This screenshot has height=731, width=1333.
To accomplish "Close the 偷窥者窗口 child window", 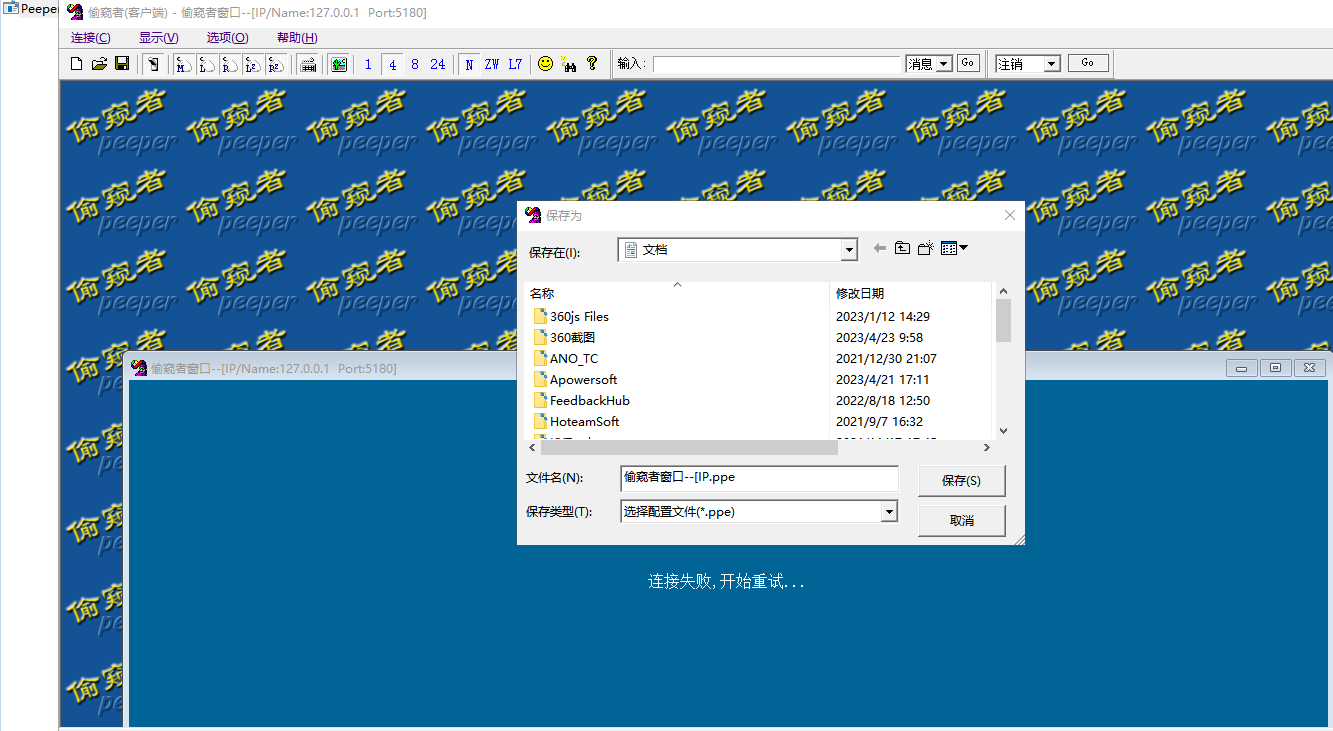I will pyautogui.click(x=1309, y=368).
